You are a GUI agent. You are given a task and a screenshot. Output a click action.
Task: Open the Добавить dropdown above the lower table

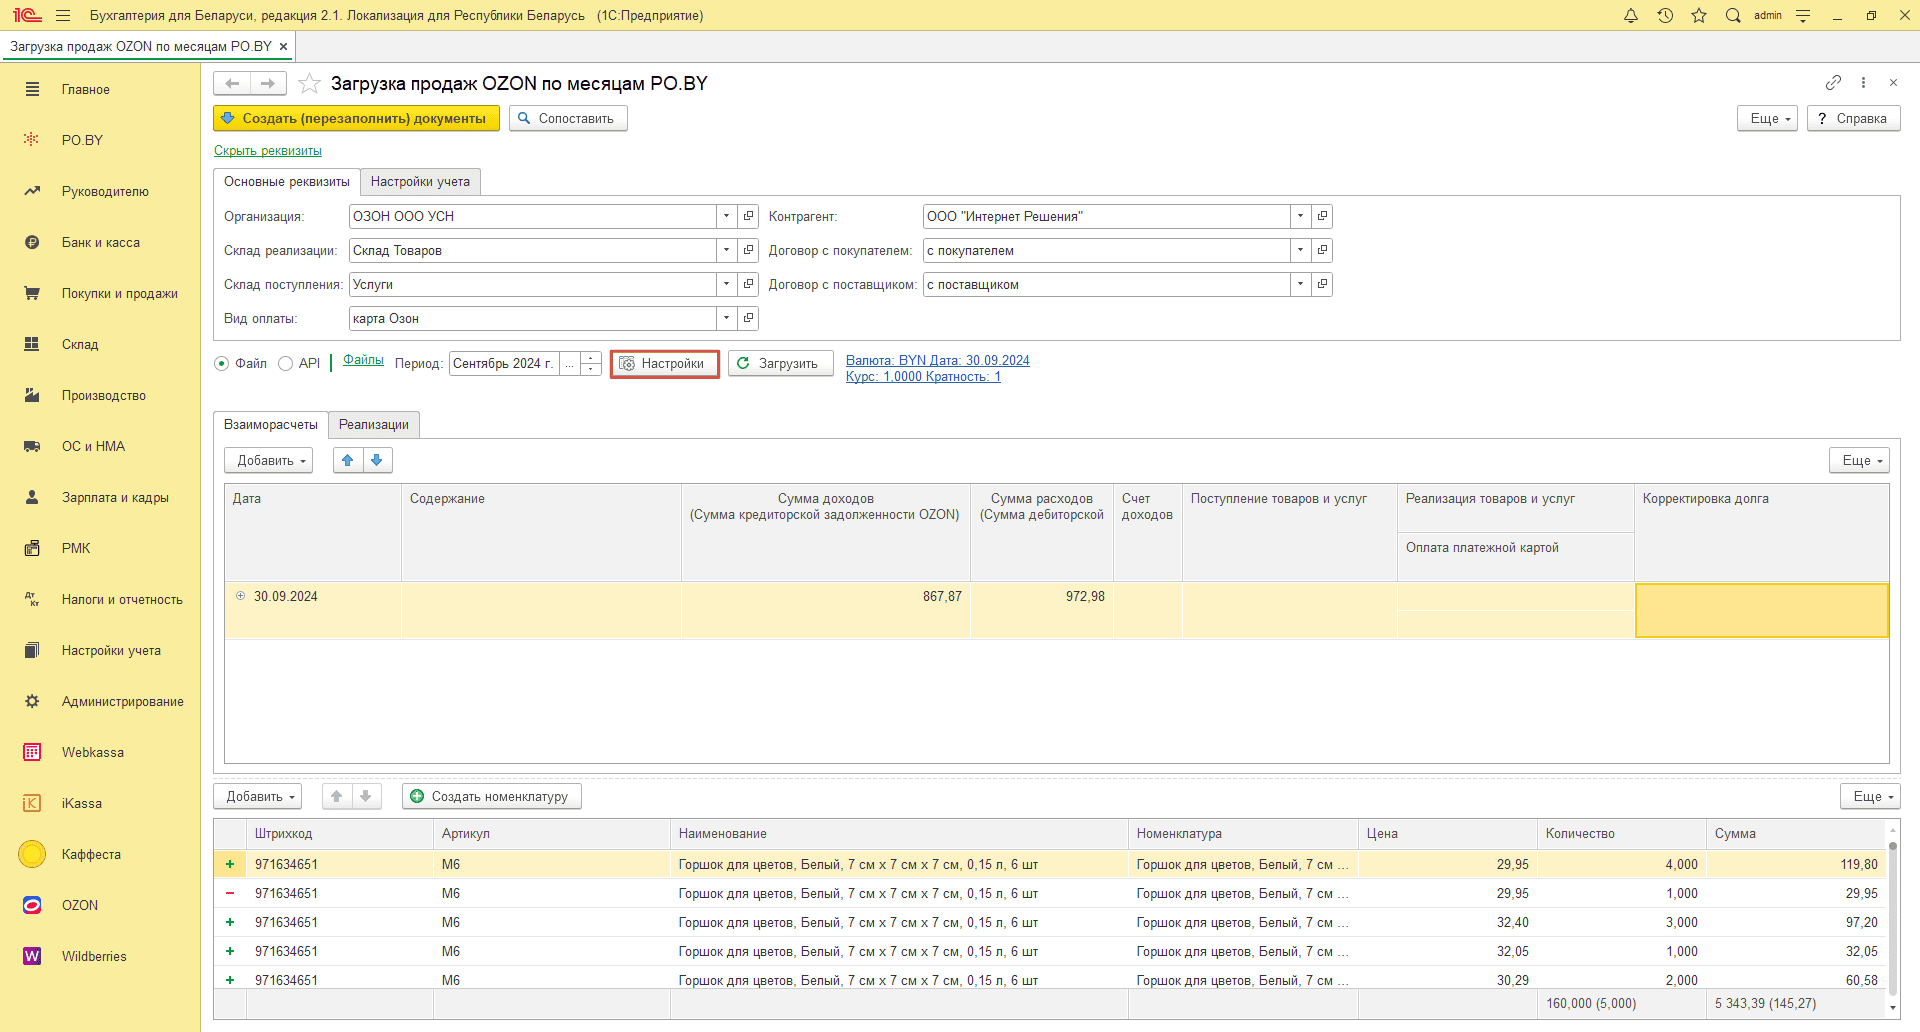click(x=258, y=796)
